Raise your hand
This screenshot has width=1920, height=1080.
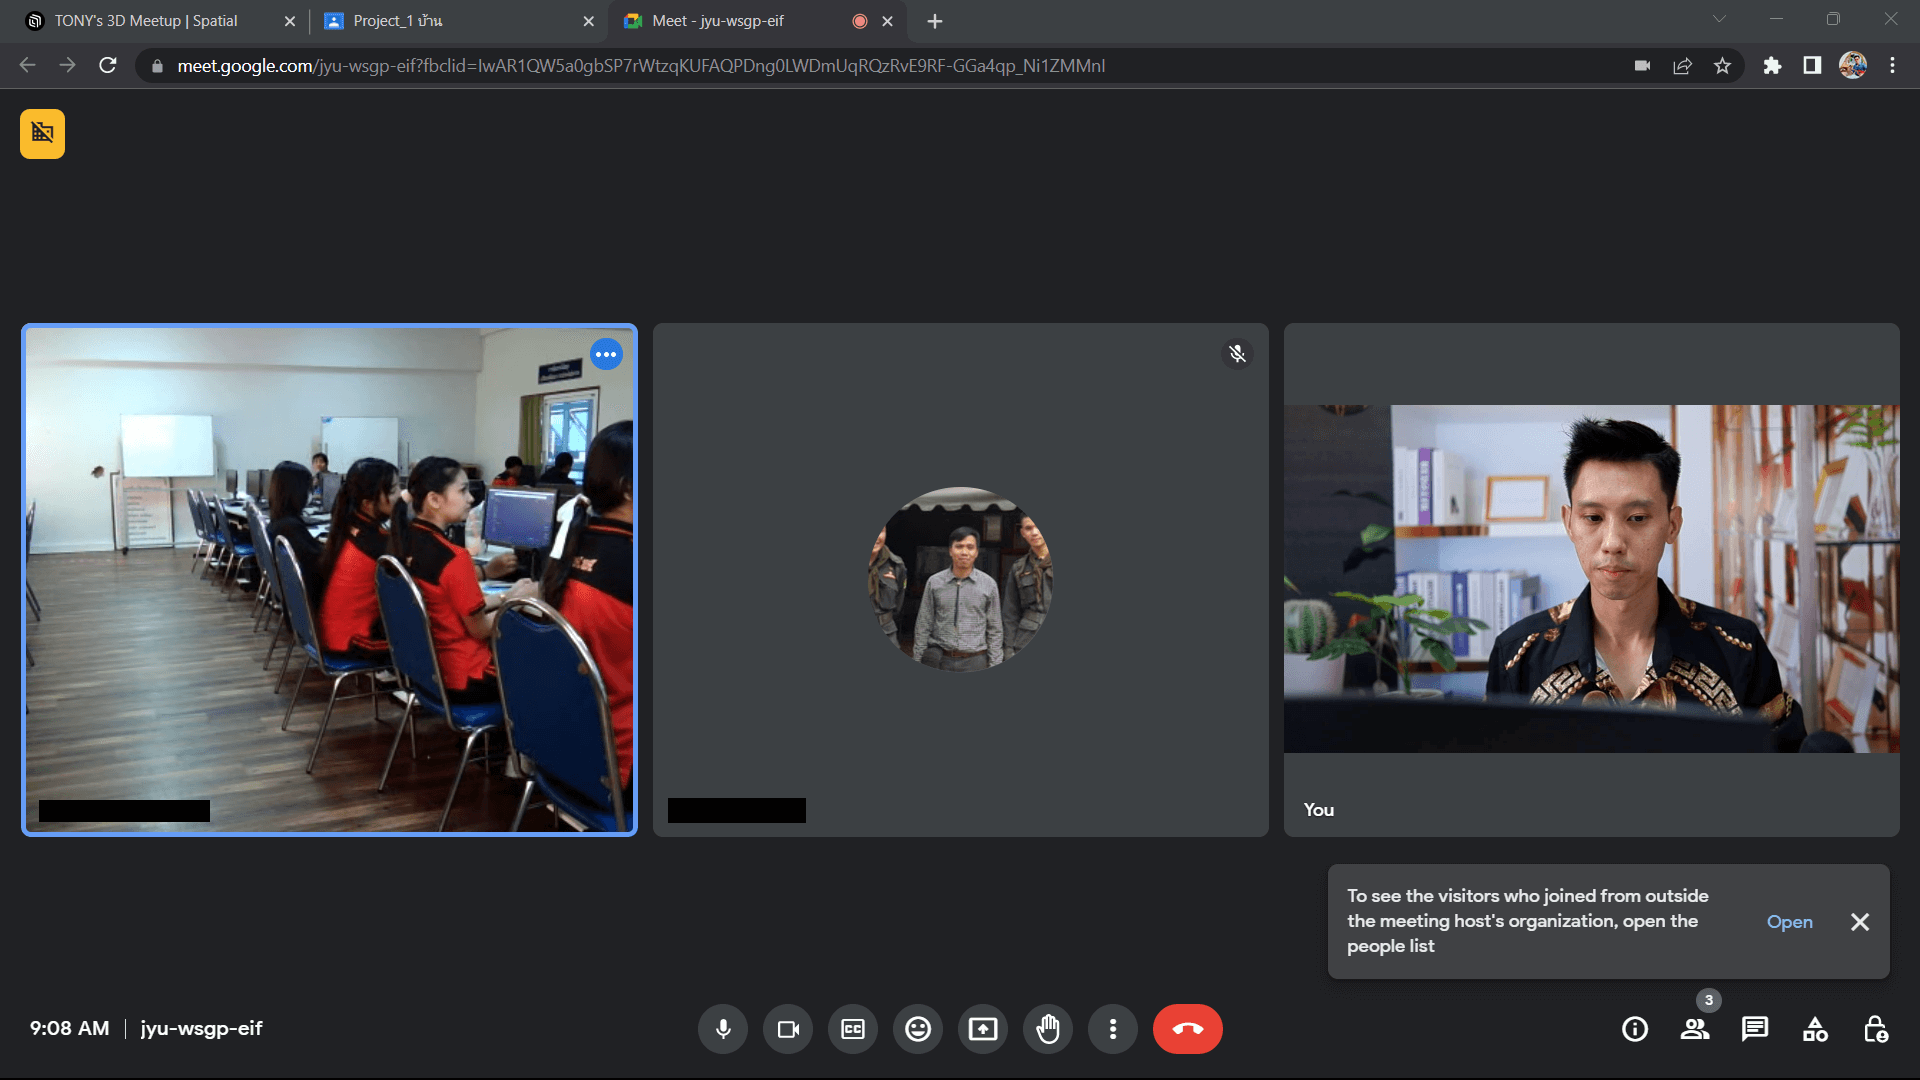(x=1047, y=1028)
